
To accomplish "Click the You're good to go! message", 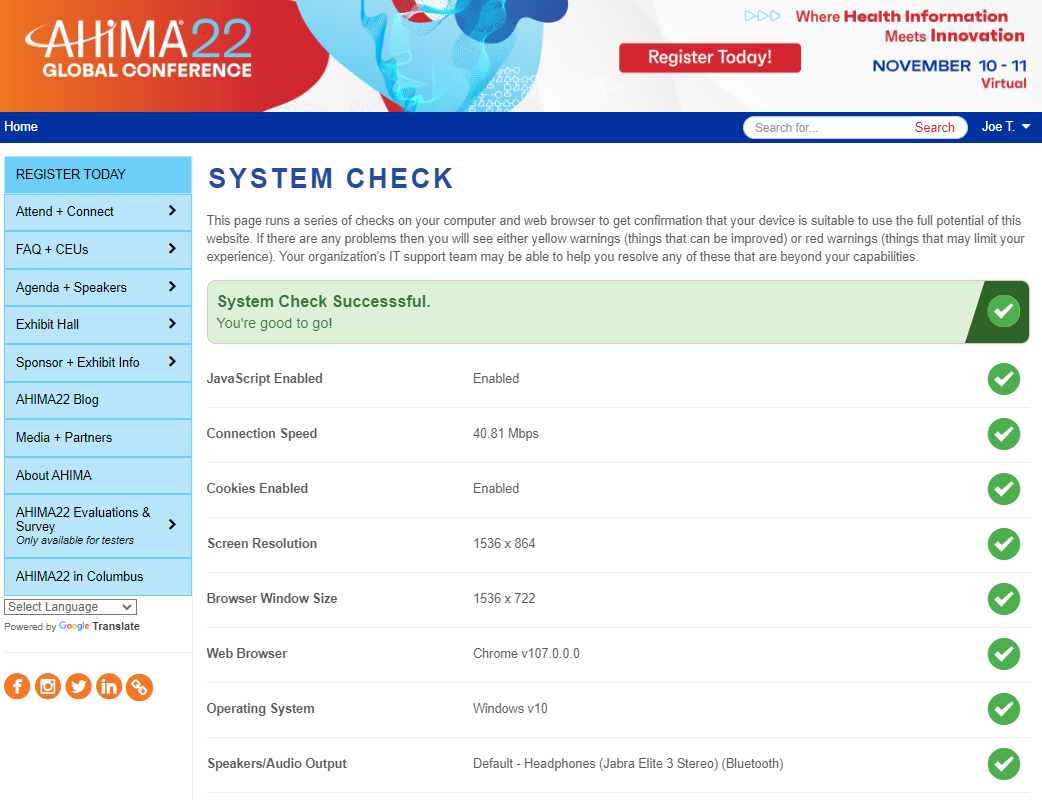I will (274, 324).
